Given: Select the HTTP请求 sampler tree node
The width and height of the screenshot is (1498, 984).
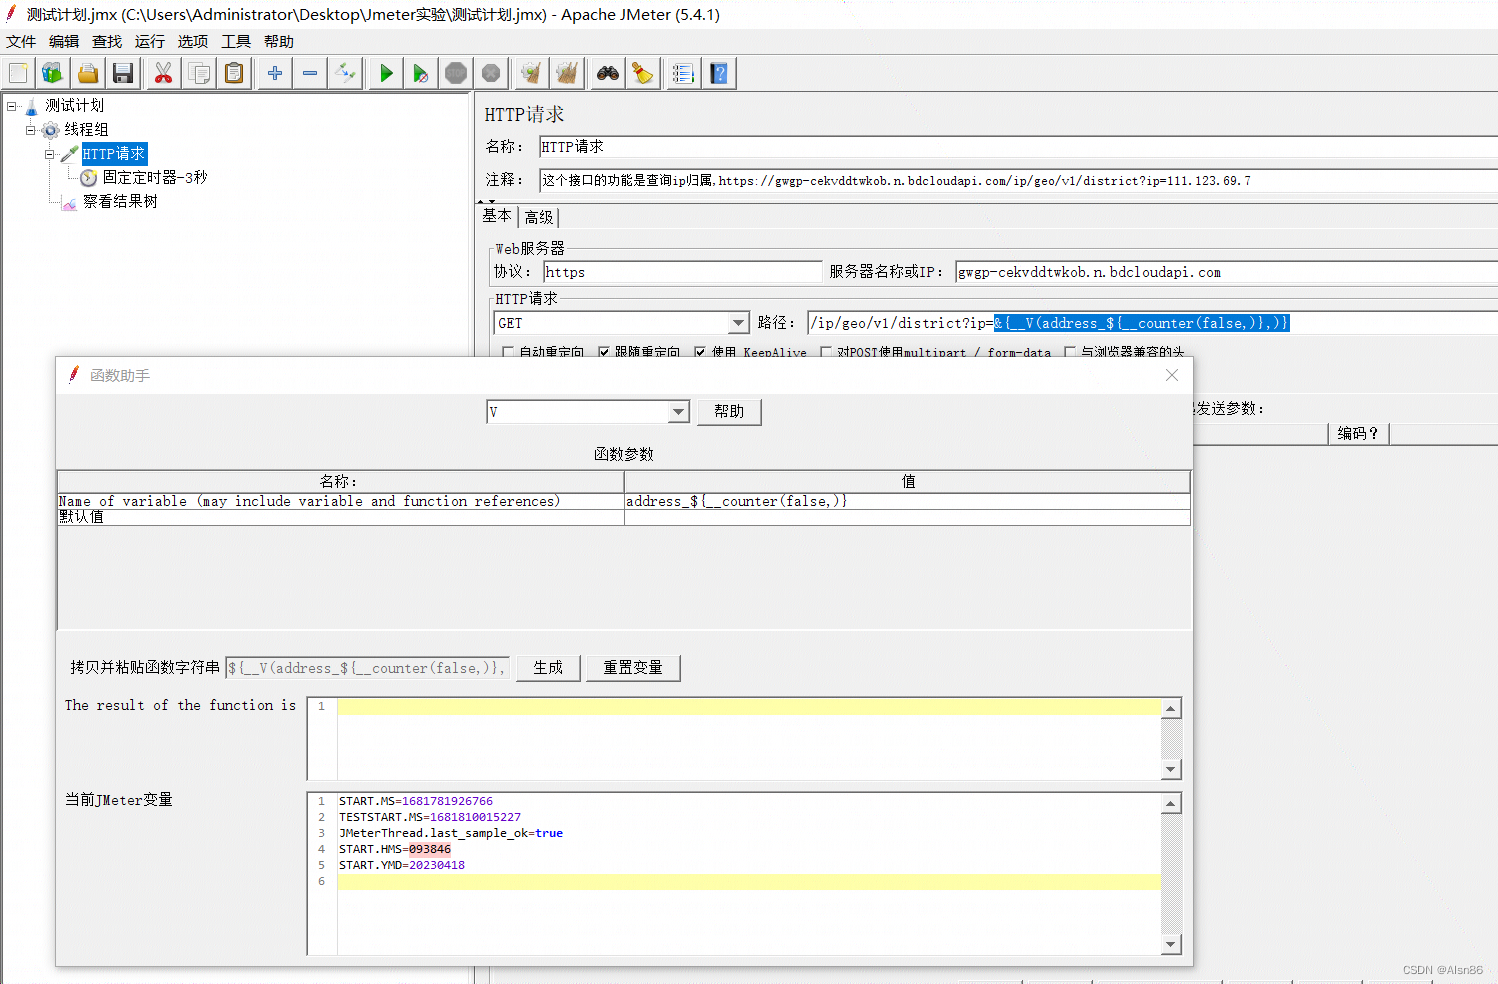Looking at the screenshot, I should pos(114,153).
